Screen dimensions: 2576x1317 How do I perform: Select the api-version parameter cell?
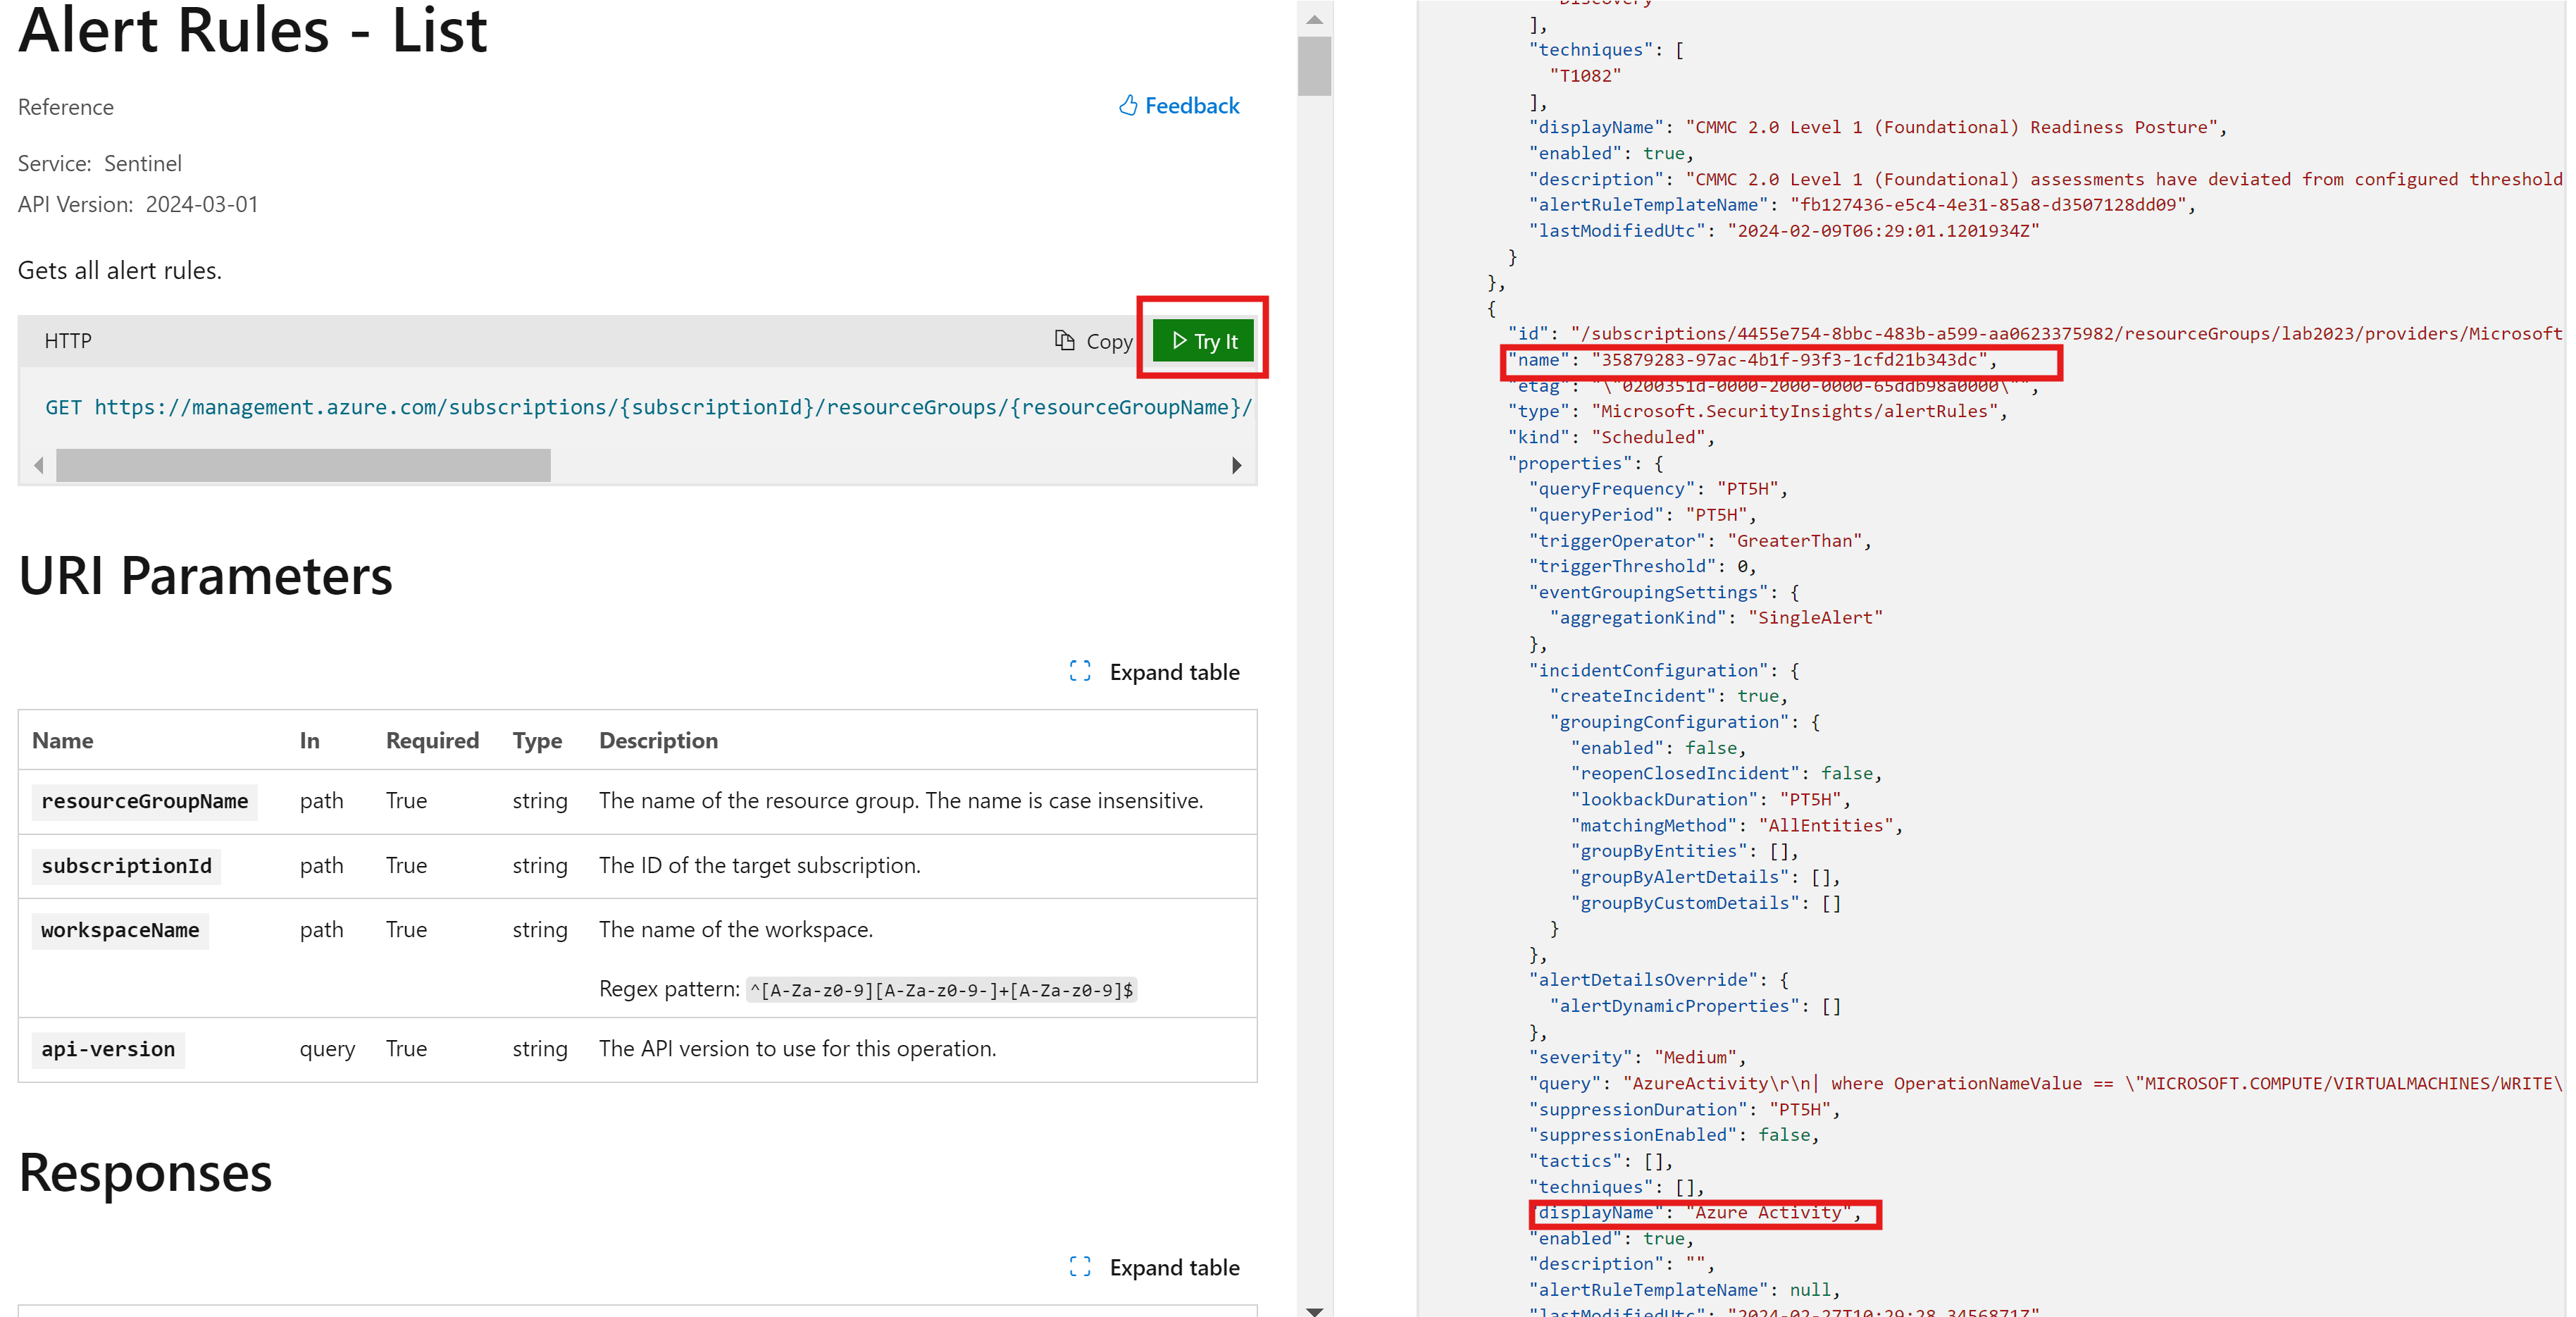[108, 1049]
